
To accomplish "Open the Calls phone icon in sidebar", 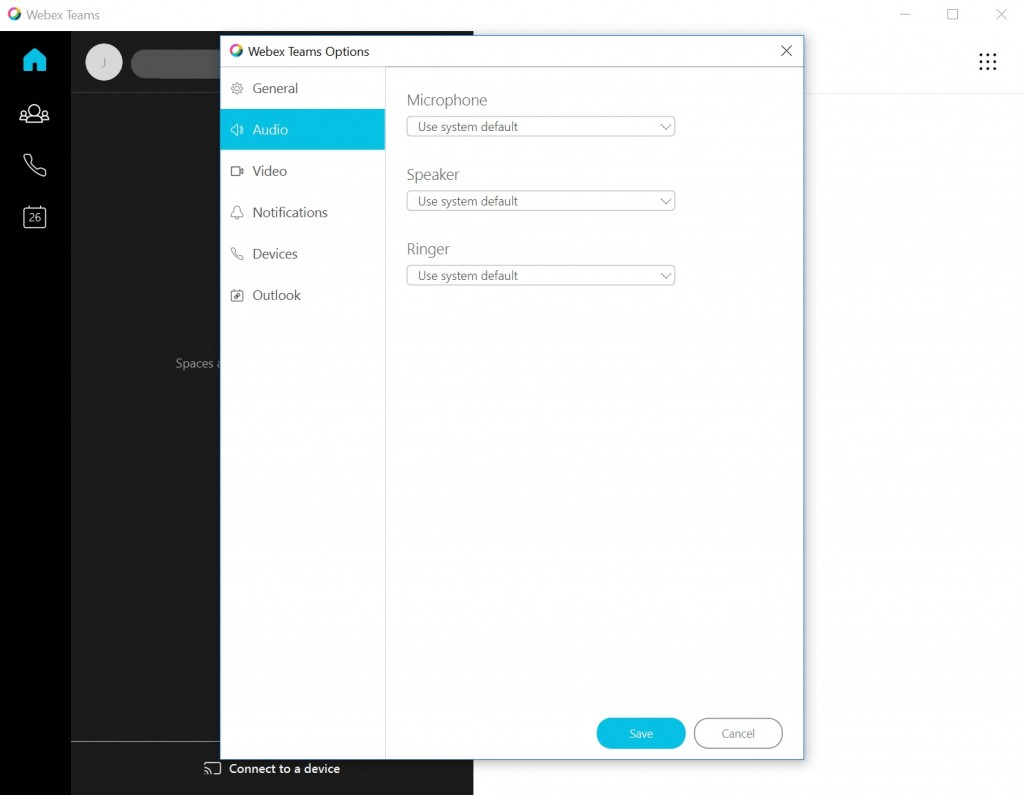I will [x=35, y=165].
